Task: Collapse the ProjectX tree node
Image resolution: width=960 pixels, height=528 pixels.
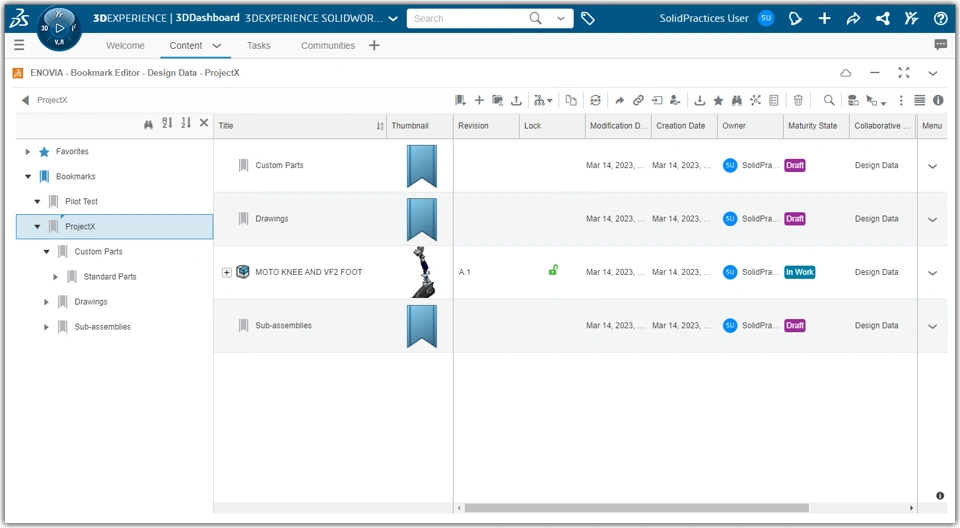Action: [37, 227]
